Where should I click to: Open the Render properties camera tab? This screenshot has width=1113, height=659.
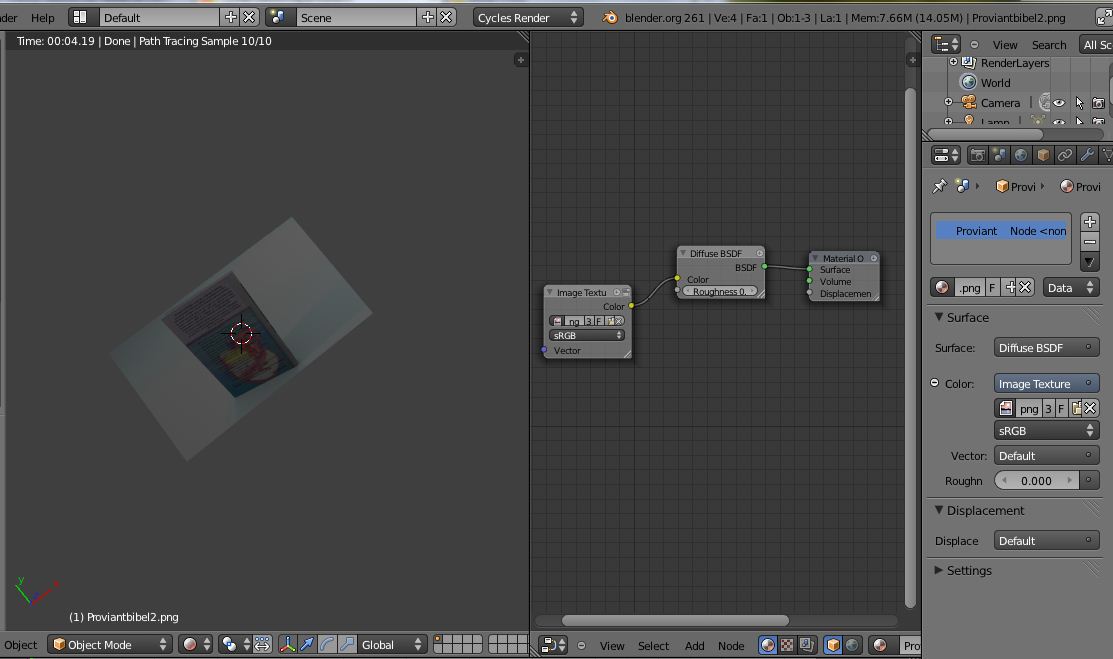[977, 155]
